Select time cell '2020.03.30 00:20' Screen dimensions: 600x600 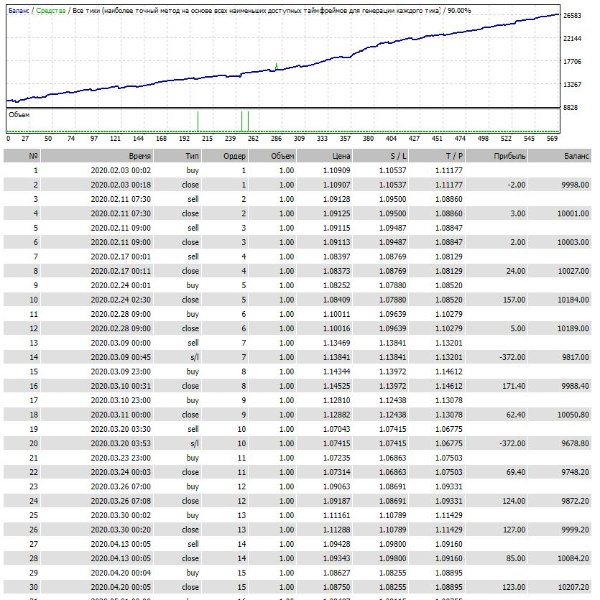[x=121, y=530]
